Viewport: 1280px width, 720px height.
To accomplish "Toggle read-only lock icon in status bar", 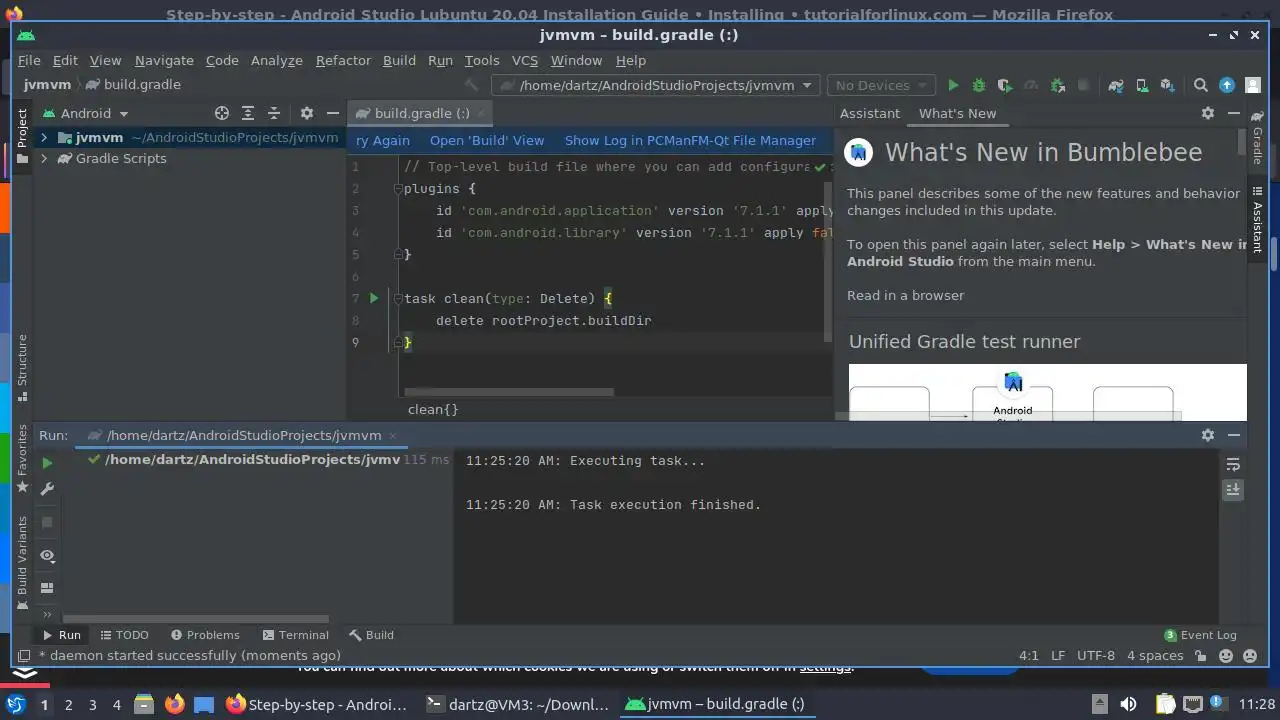I will click(1200, 656).
